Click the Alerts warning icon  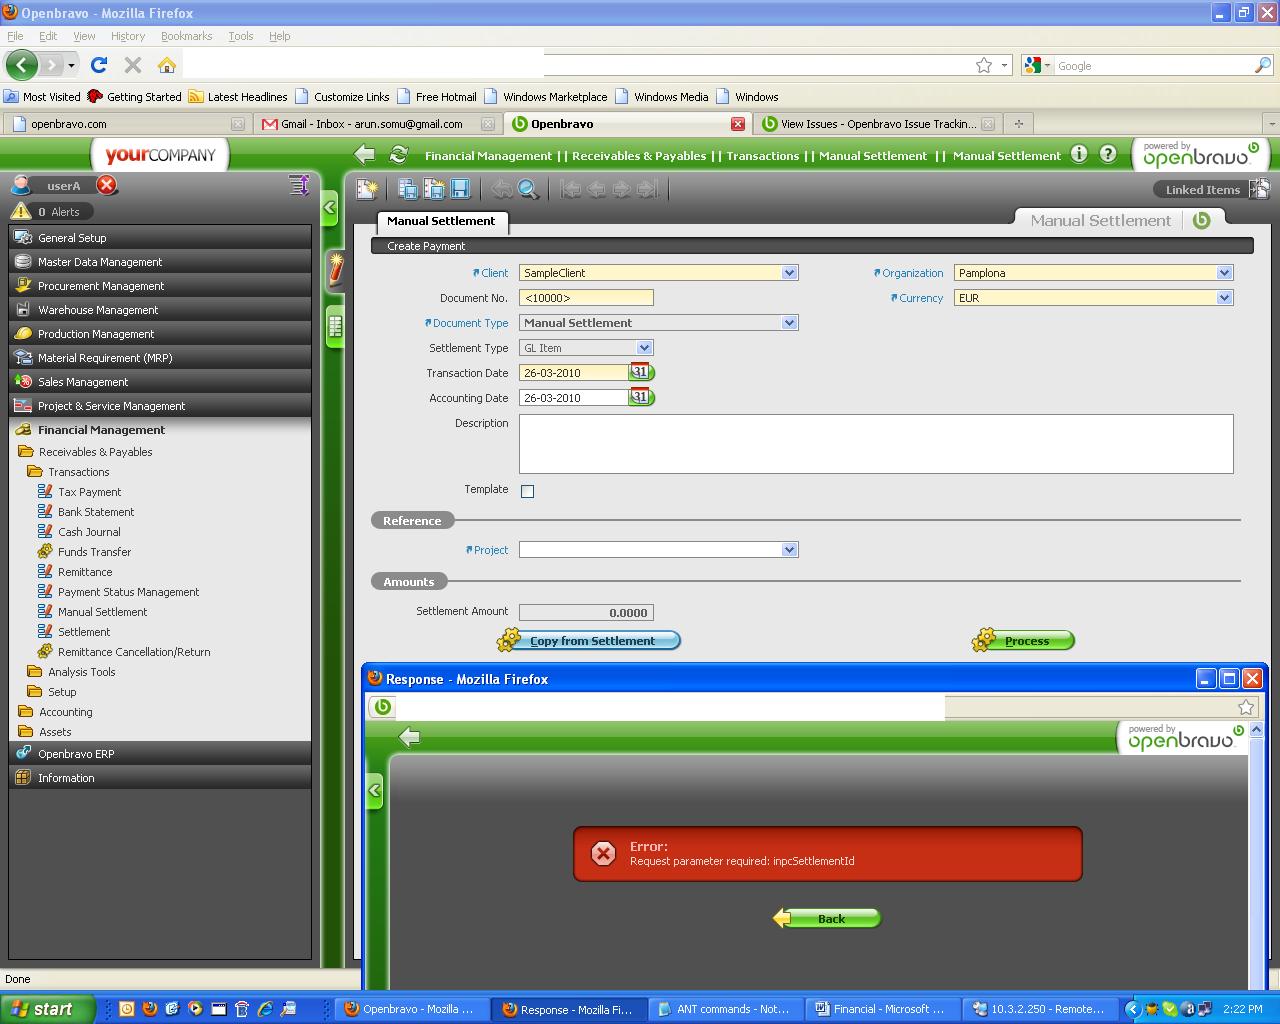pyautogui.click(x=21, y=211)
